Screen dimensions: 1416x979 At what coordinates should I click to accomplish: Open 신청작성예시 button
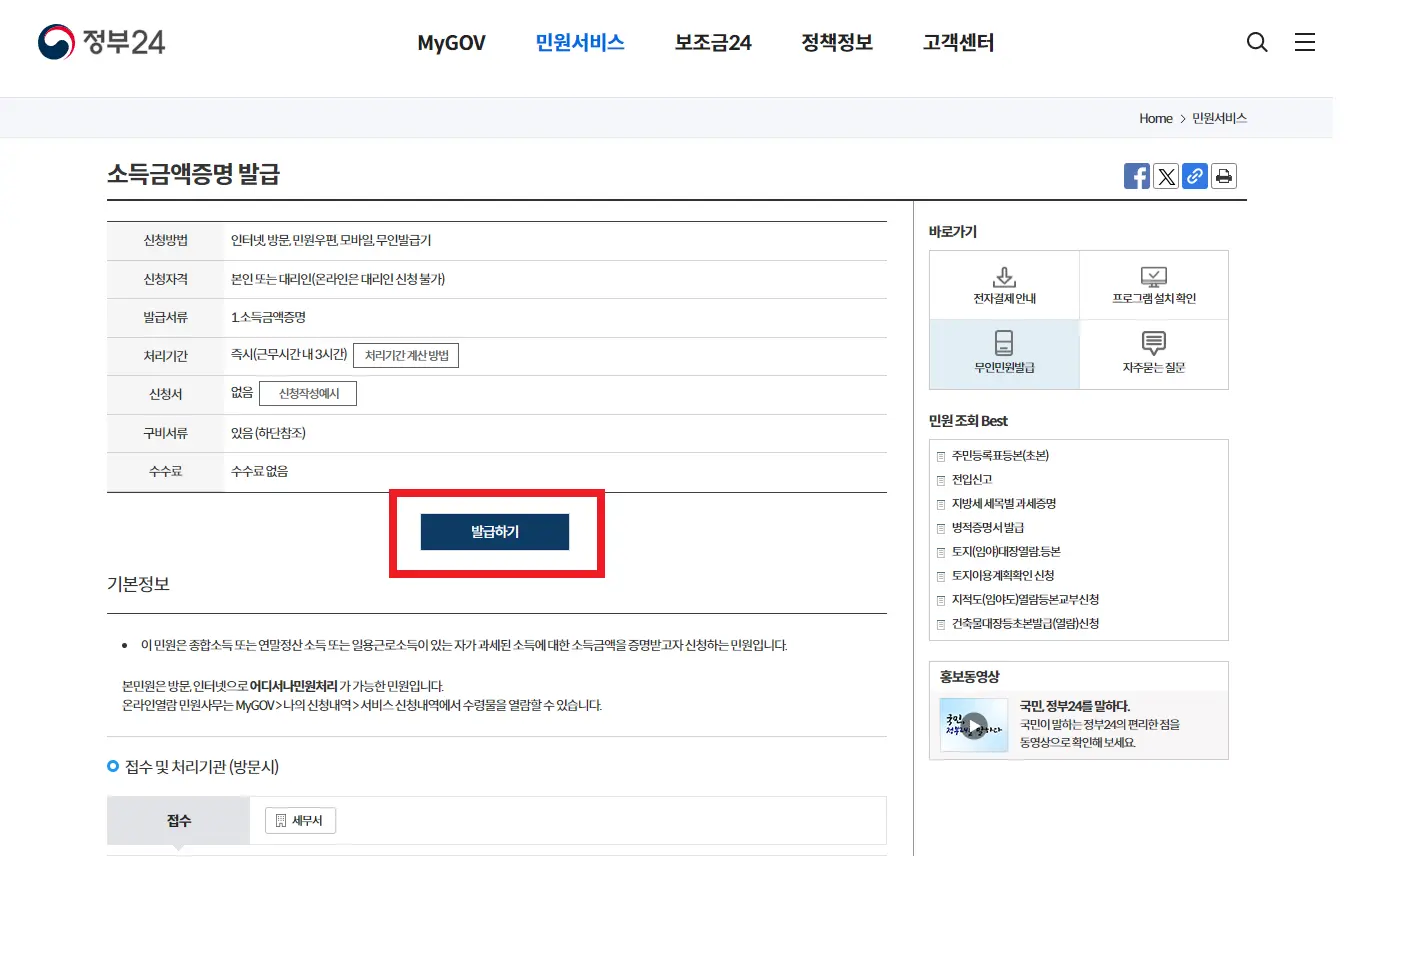point(308,394)
